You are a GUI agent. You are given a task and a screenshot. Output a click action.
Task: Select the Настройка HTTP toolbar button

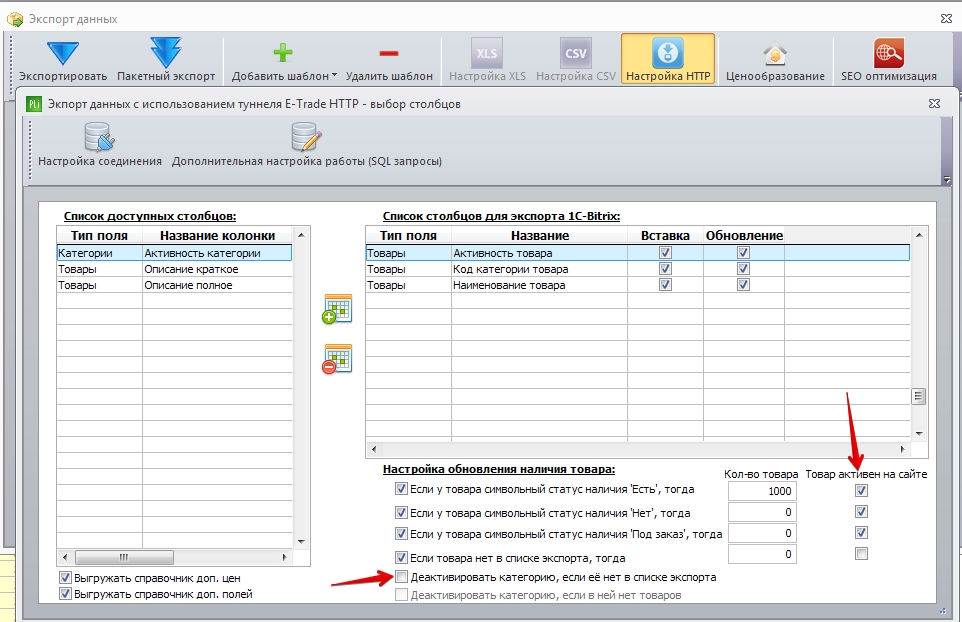(668, 59)
